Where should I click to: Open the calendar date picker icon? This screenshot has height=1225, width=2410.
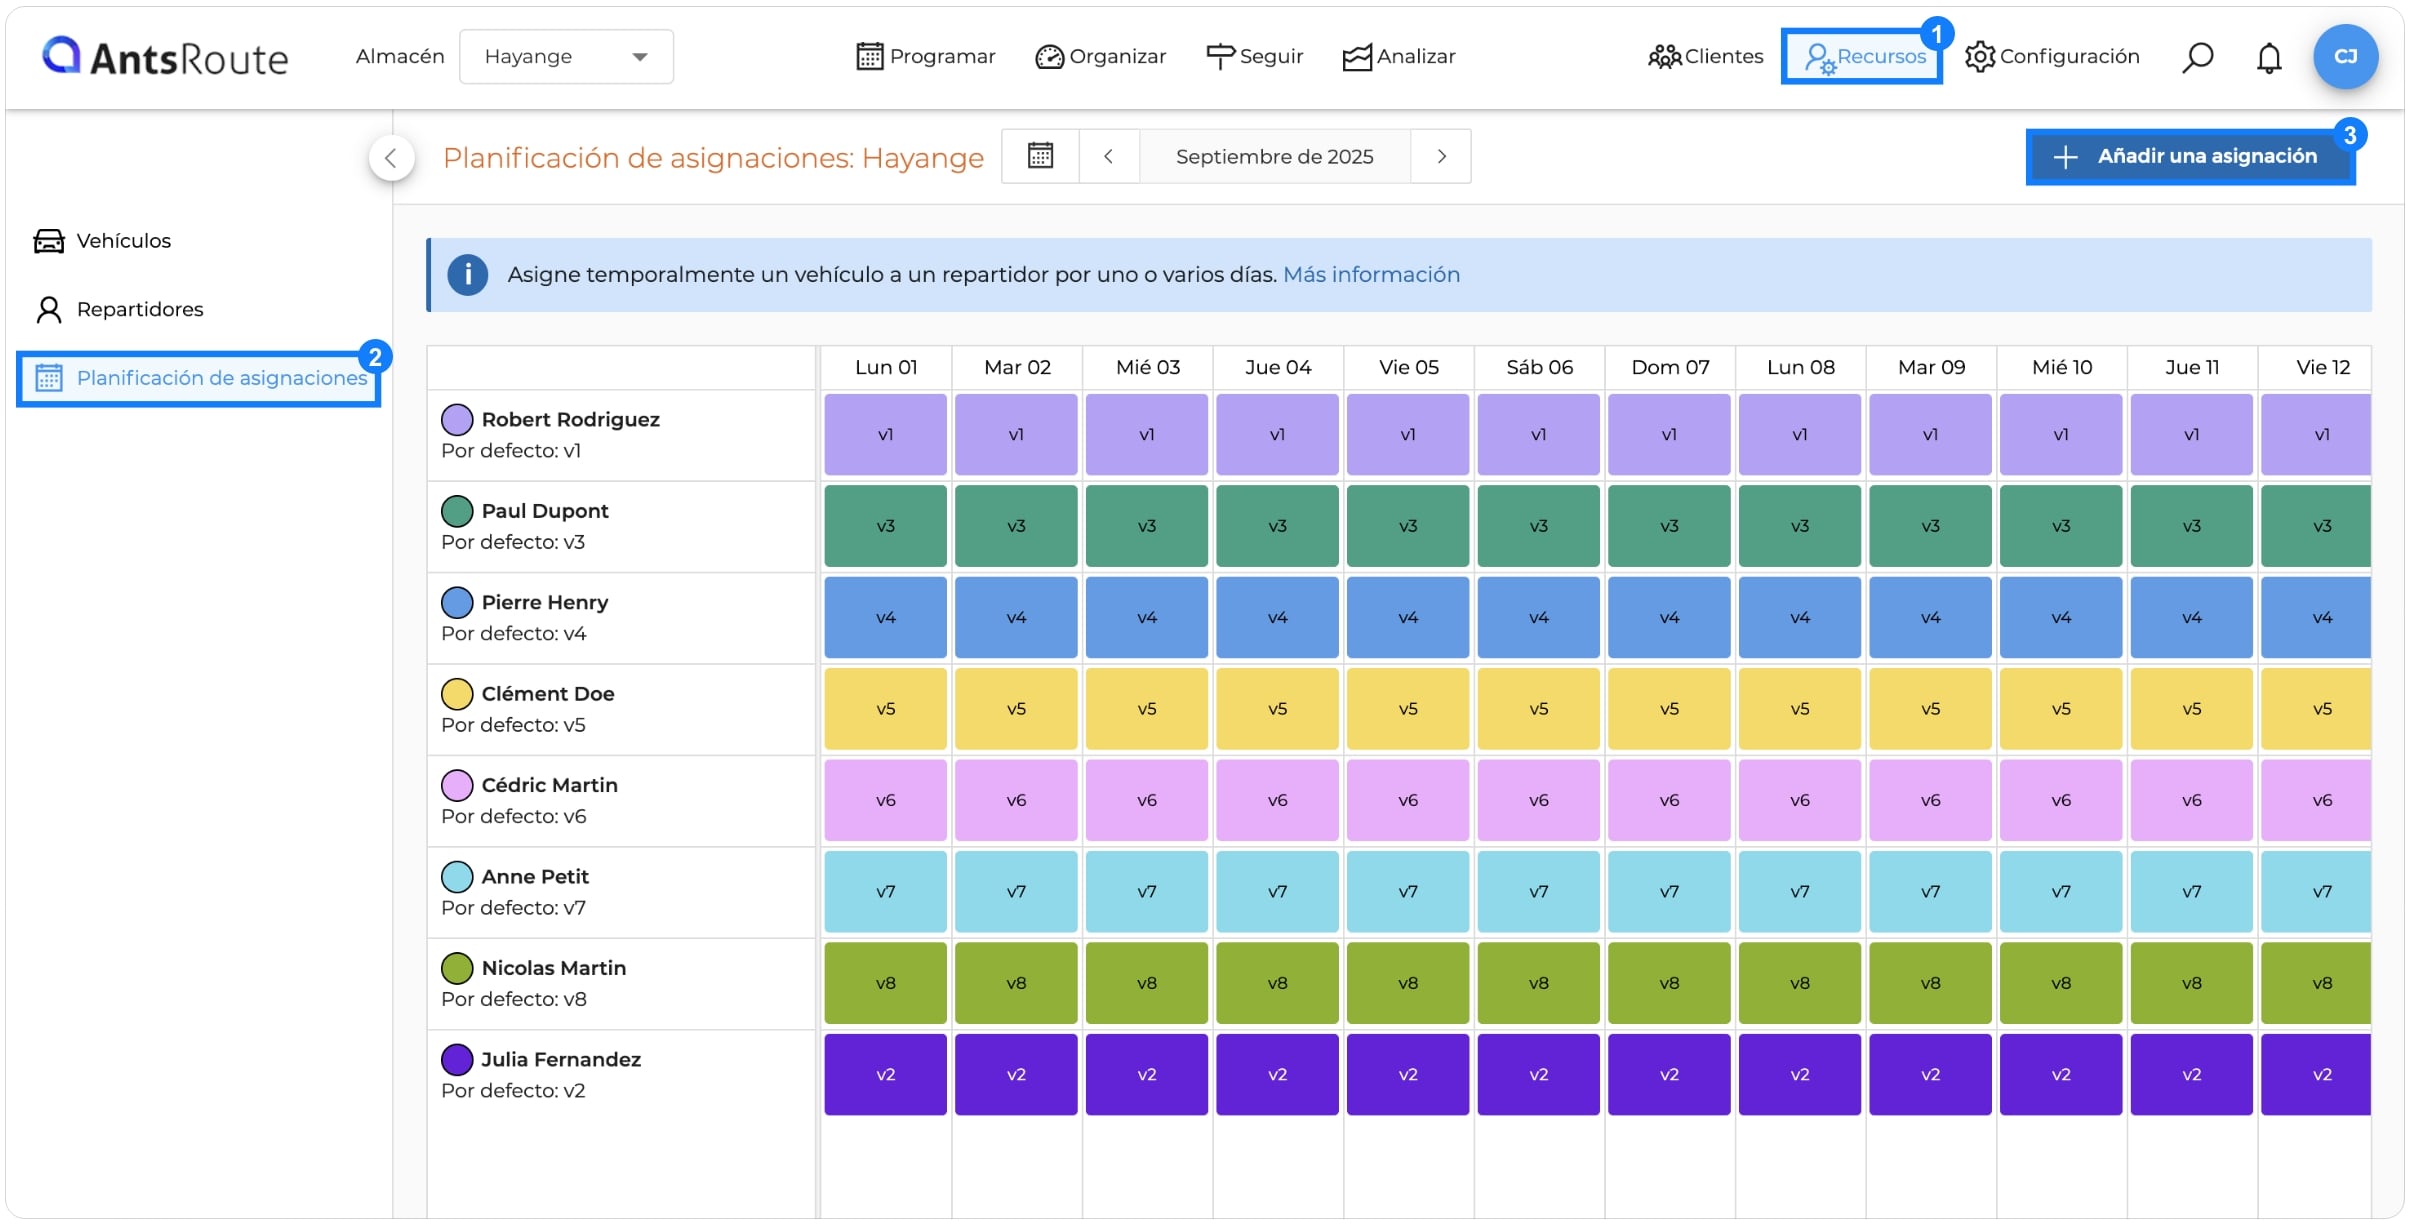click(1040, 156)
